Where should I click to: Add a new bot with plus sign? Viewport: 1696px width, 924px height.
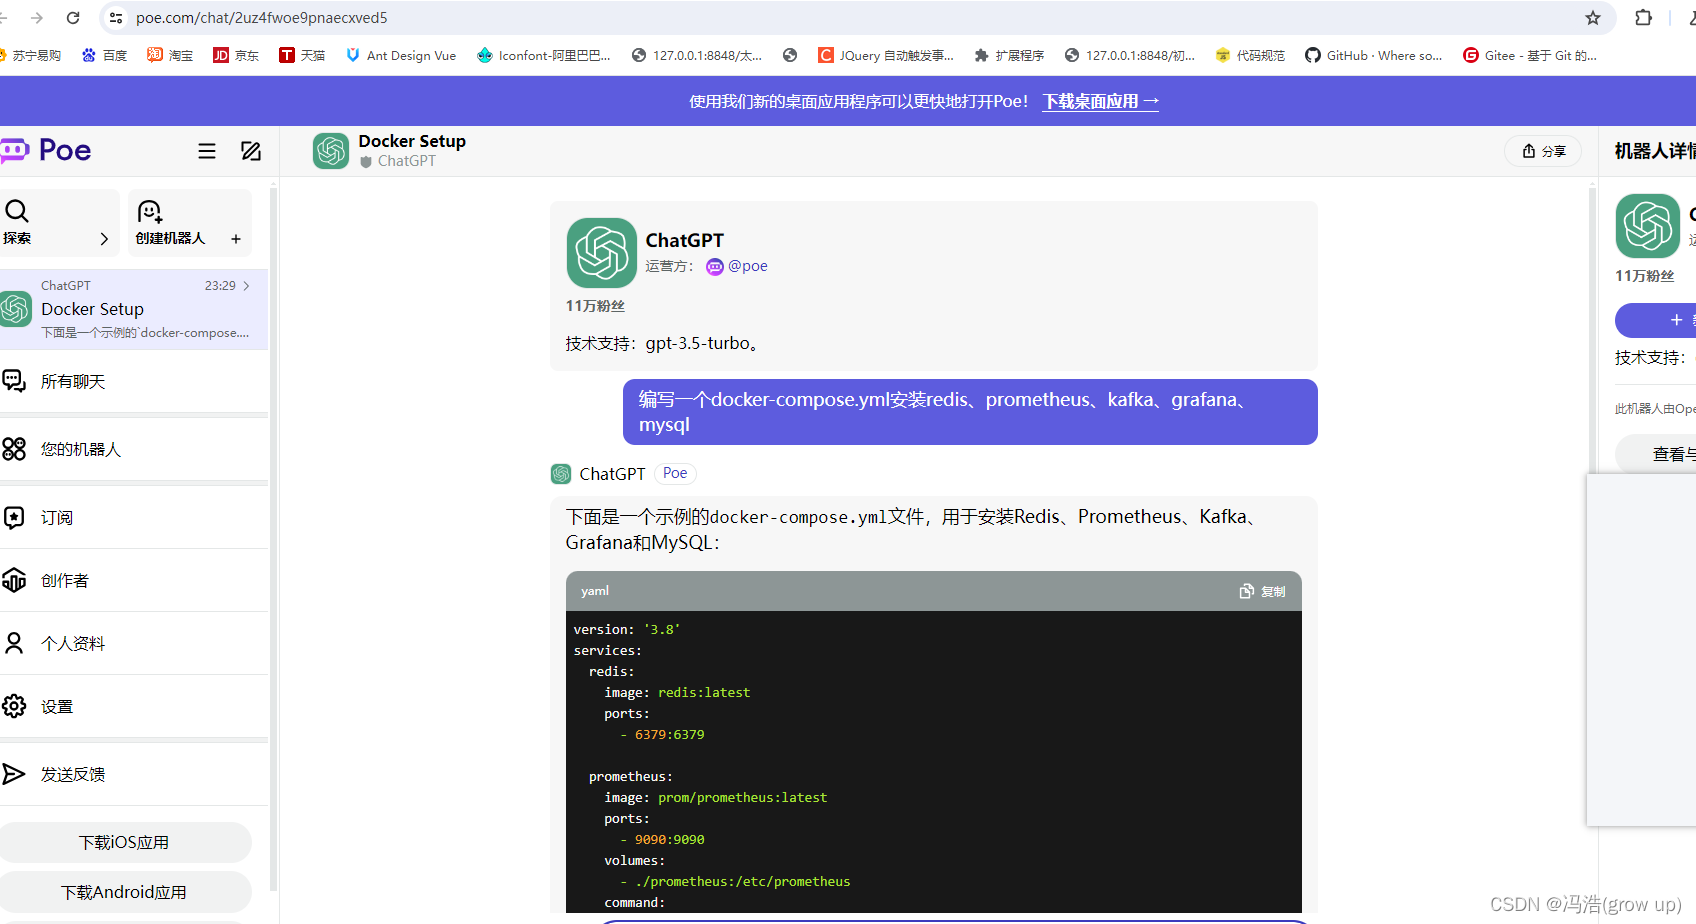pyautogui.click(x=236, y=239)
